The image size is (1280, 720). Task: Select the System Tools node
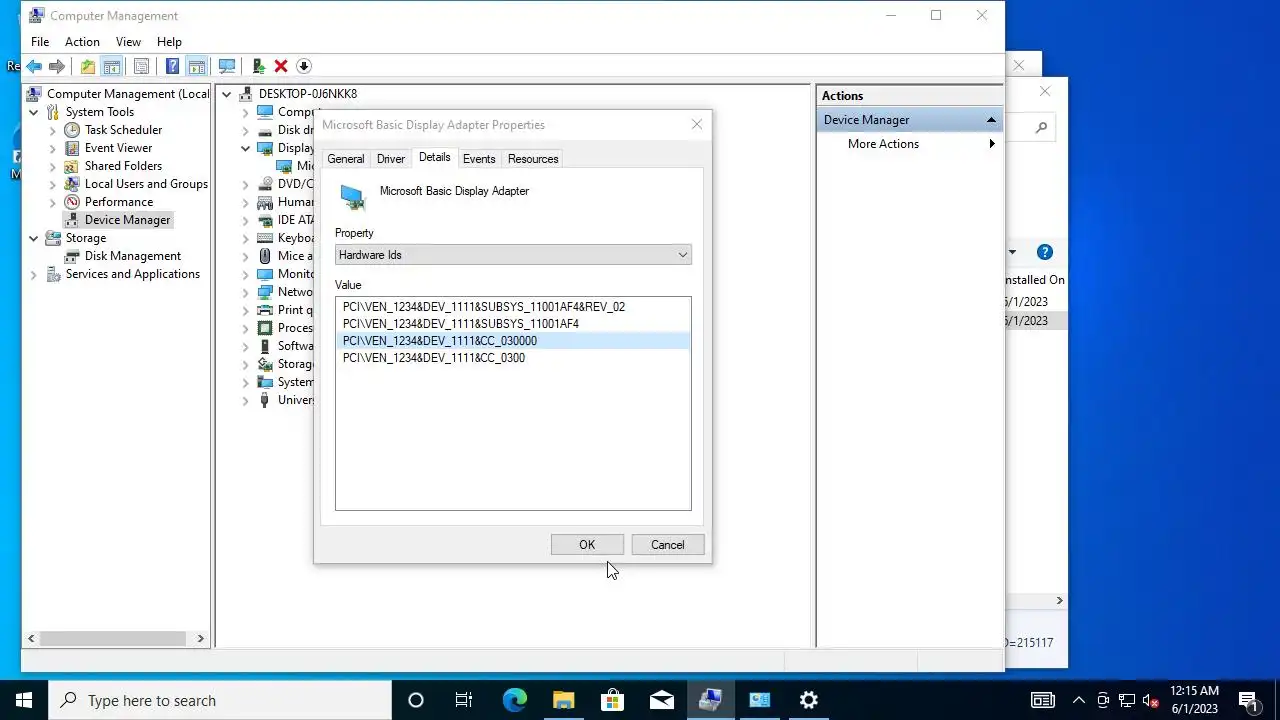(x=99, y=112)
